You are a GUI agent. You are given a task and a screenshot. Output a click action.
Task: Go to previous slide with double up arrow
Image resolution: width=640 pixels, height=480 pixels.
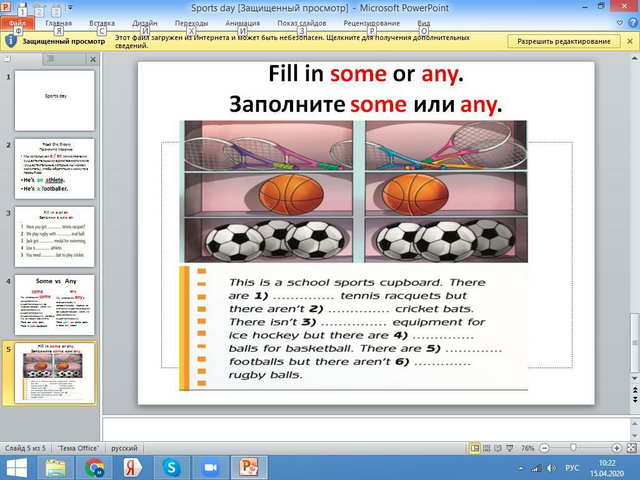coord(635,391)
